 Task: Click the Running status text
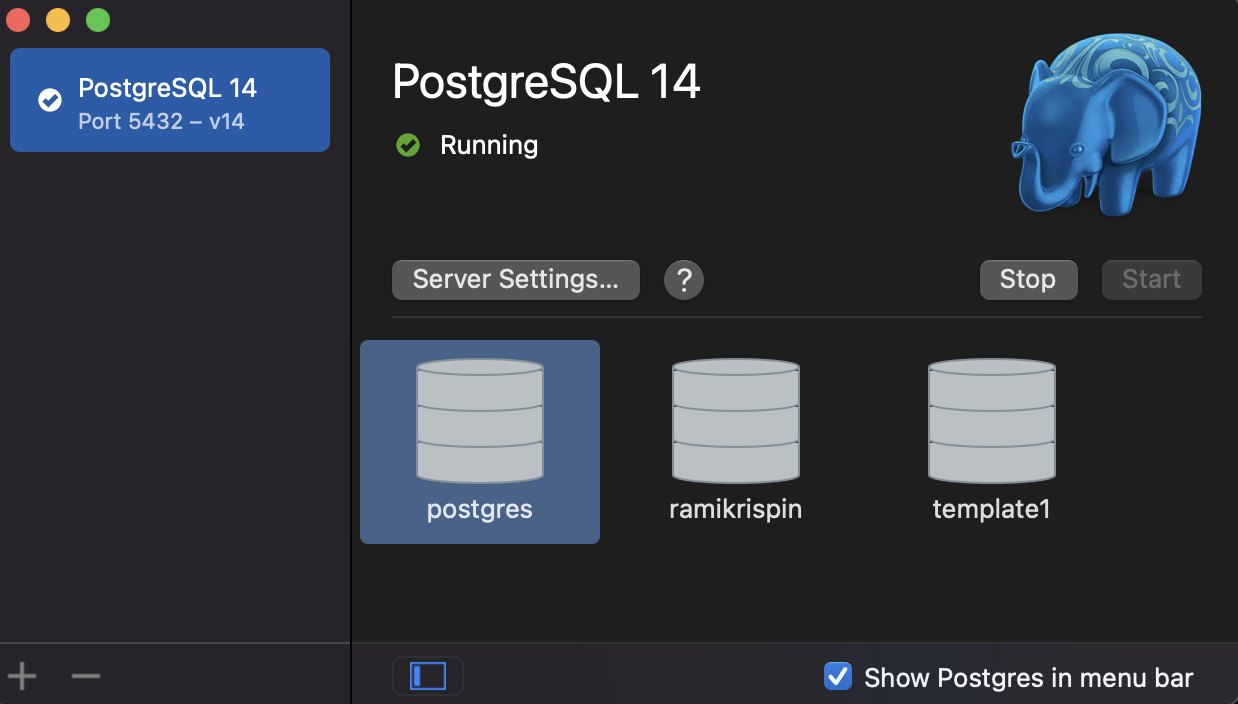point(489,146)
